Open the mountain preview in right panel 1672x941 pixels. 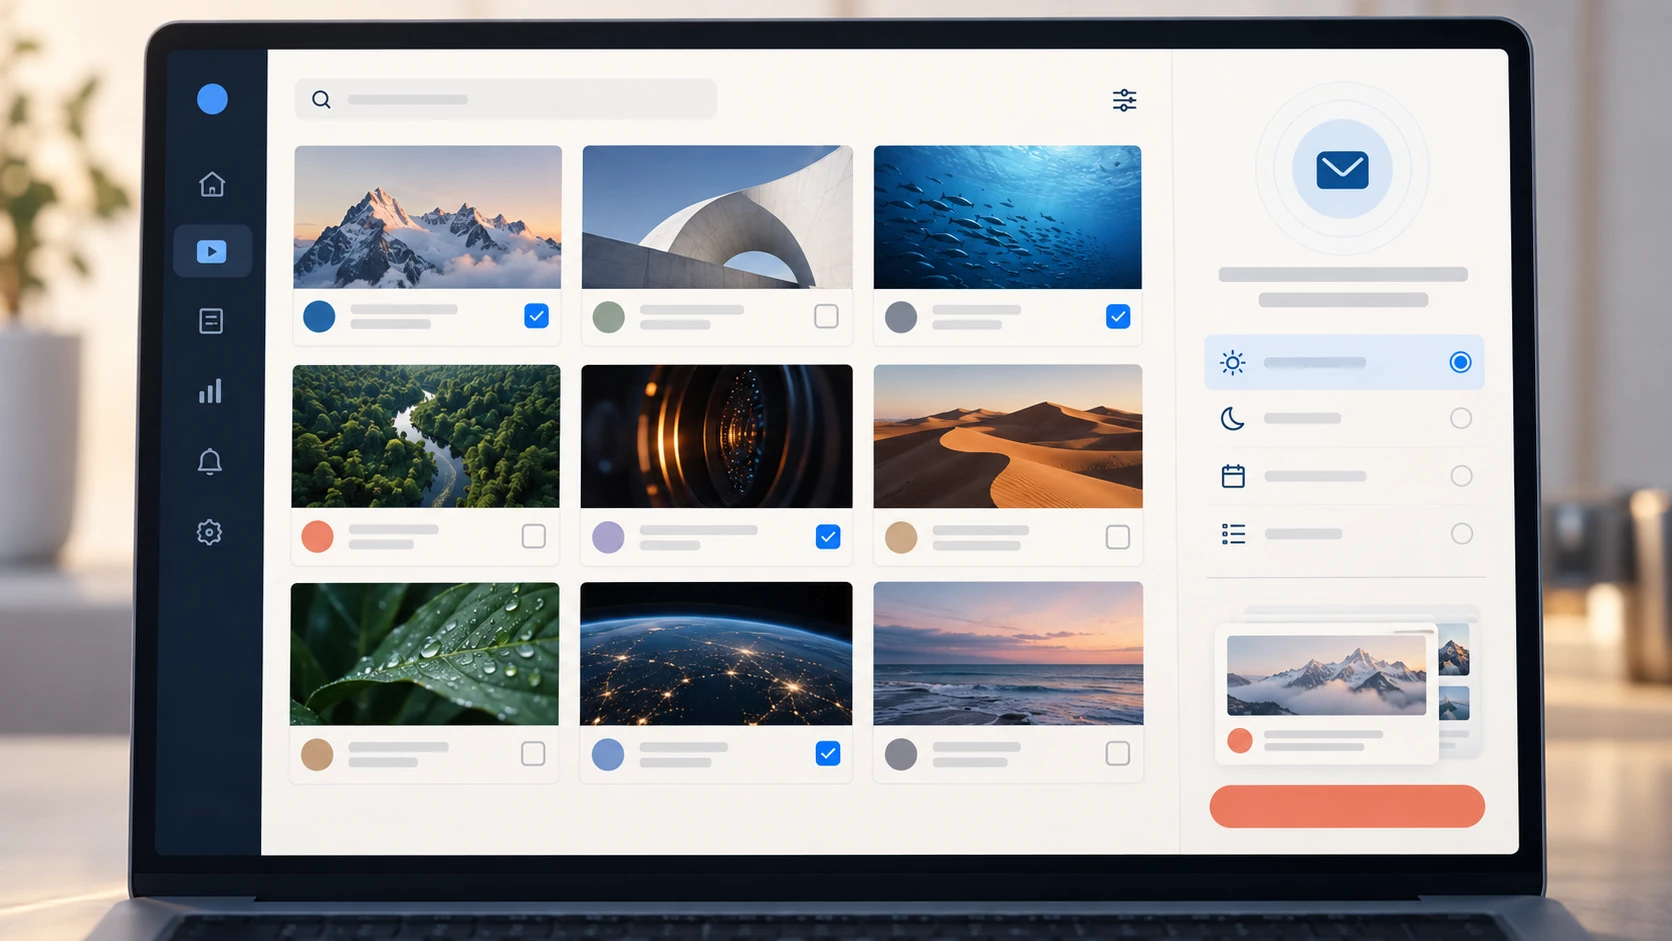click(1326, 675)
